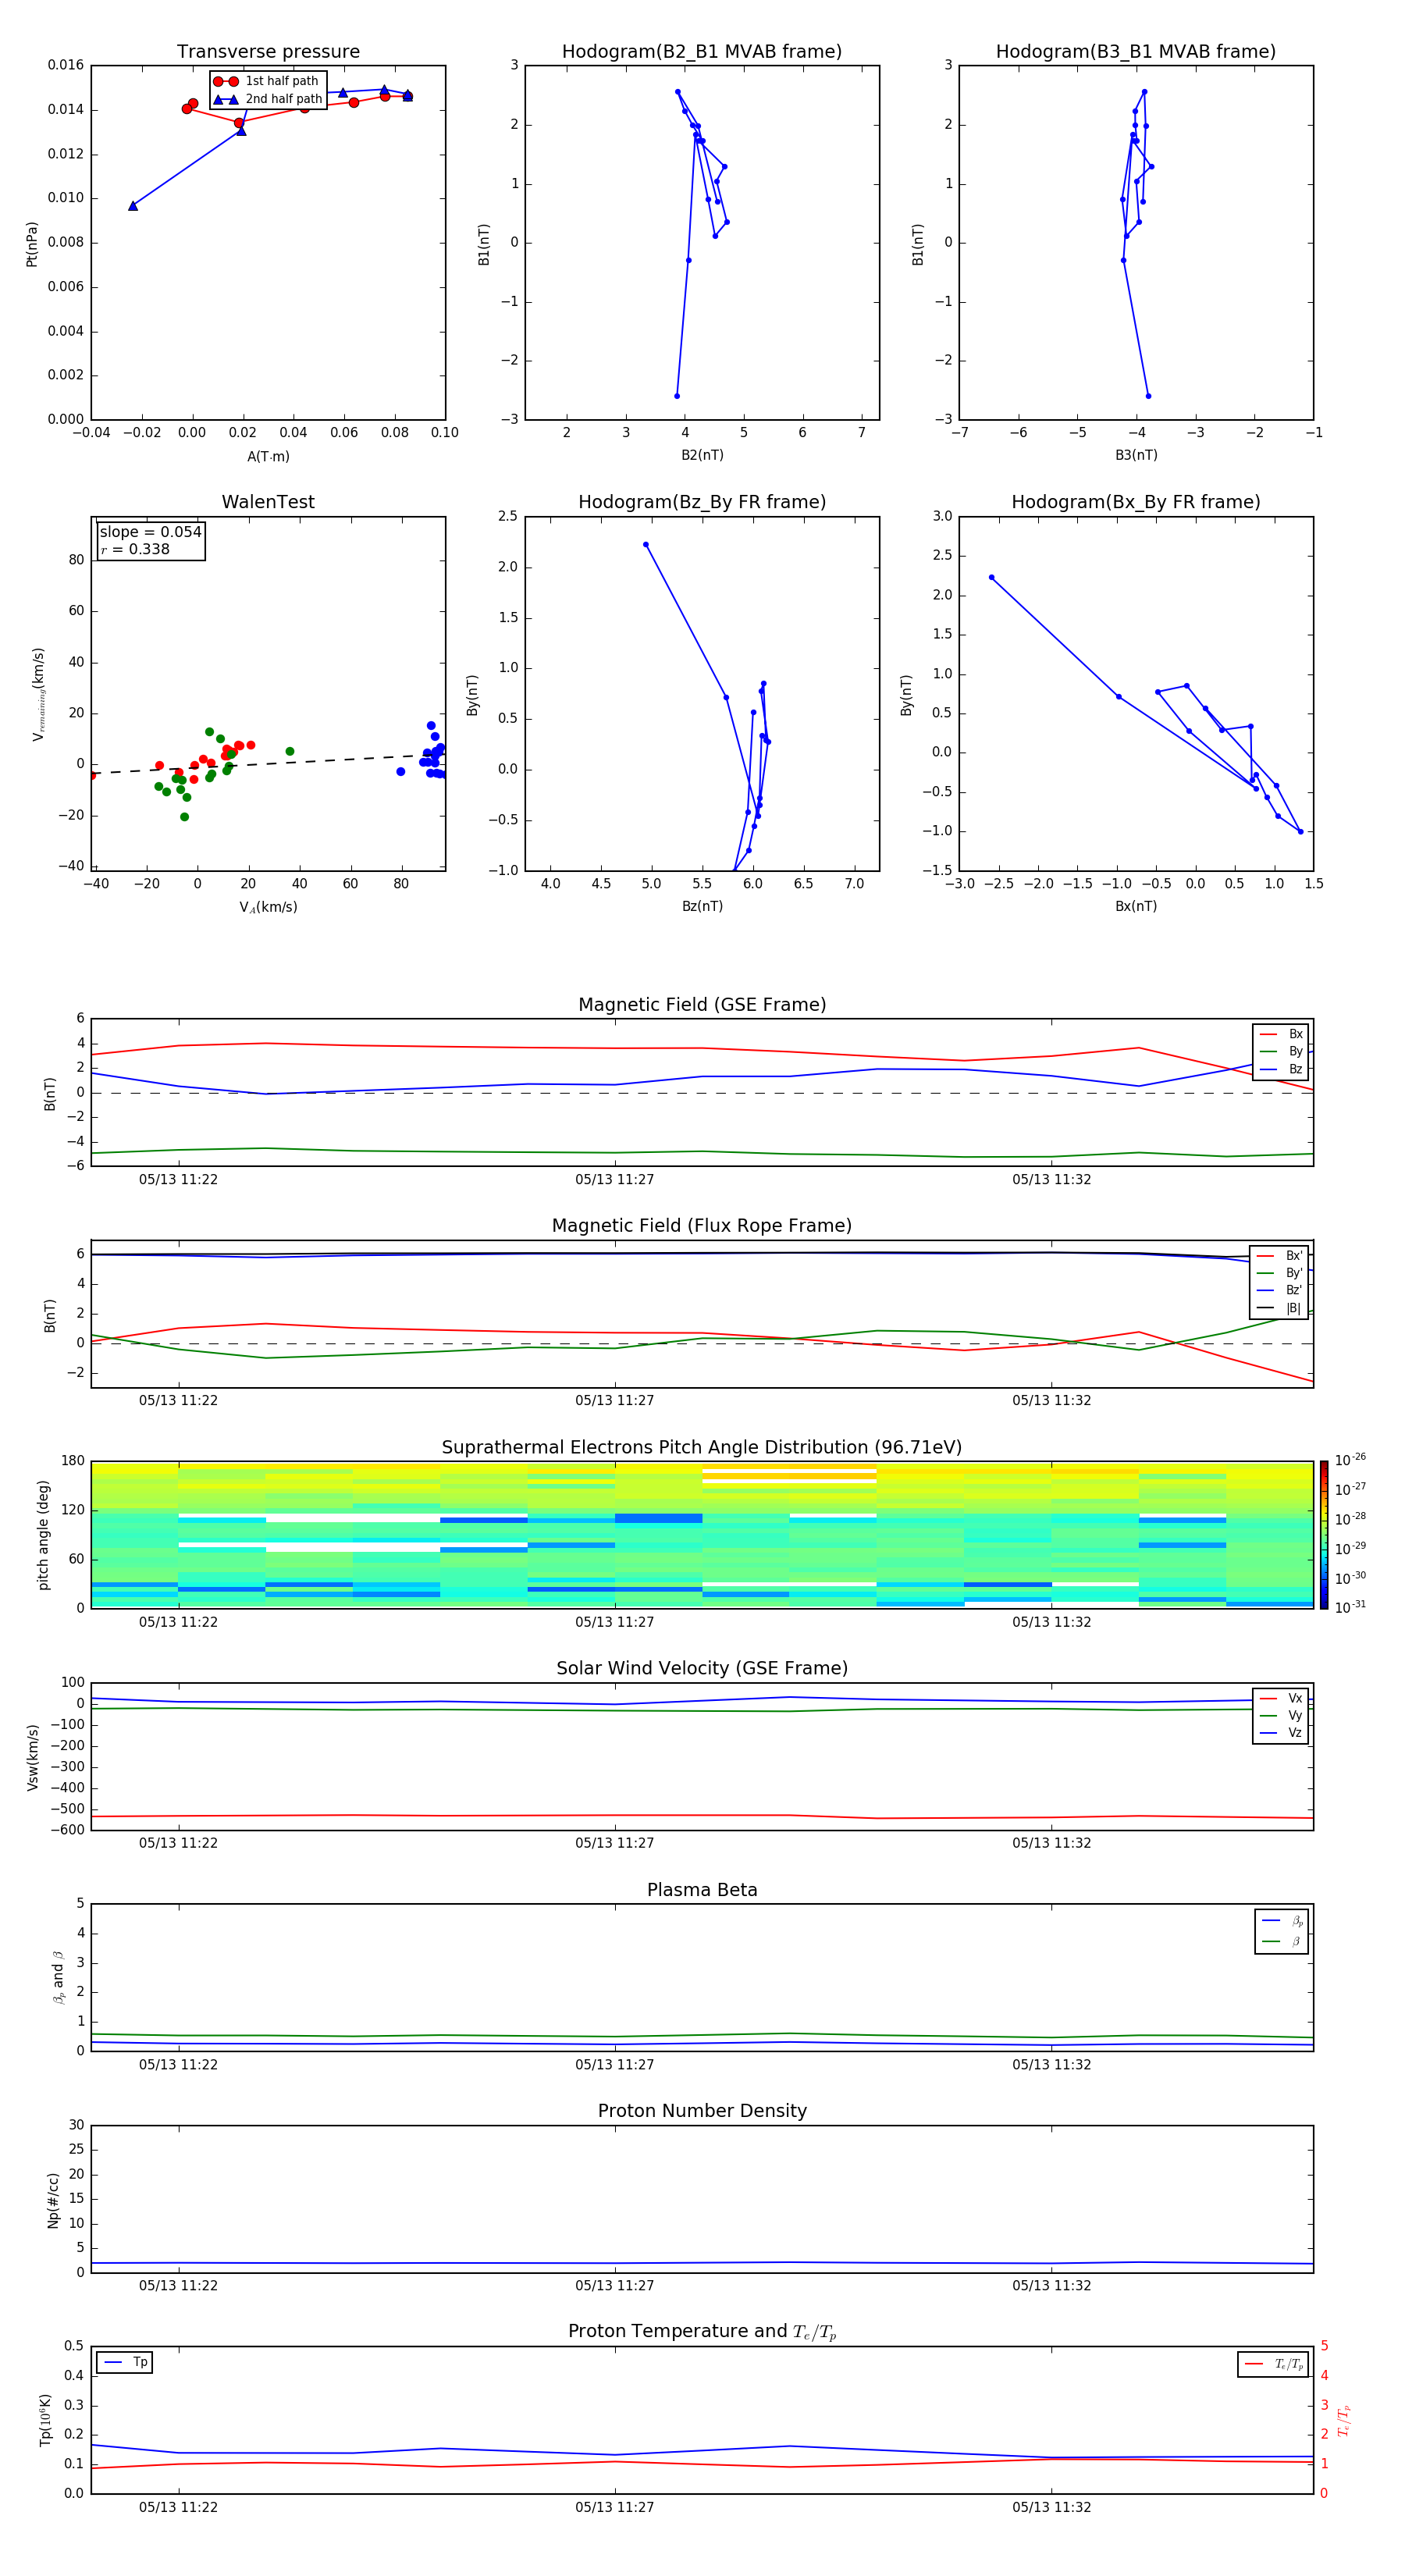The height and width of the screenshot is (2576, 1405).
Task: Click the "05/13 11:32" tick under Proton Temperature panel
Action: point(1051,2507)
